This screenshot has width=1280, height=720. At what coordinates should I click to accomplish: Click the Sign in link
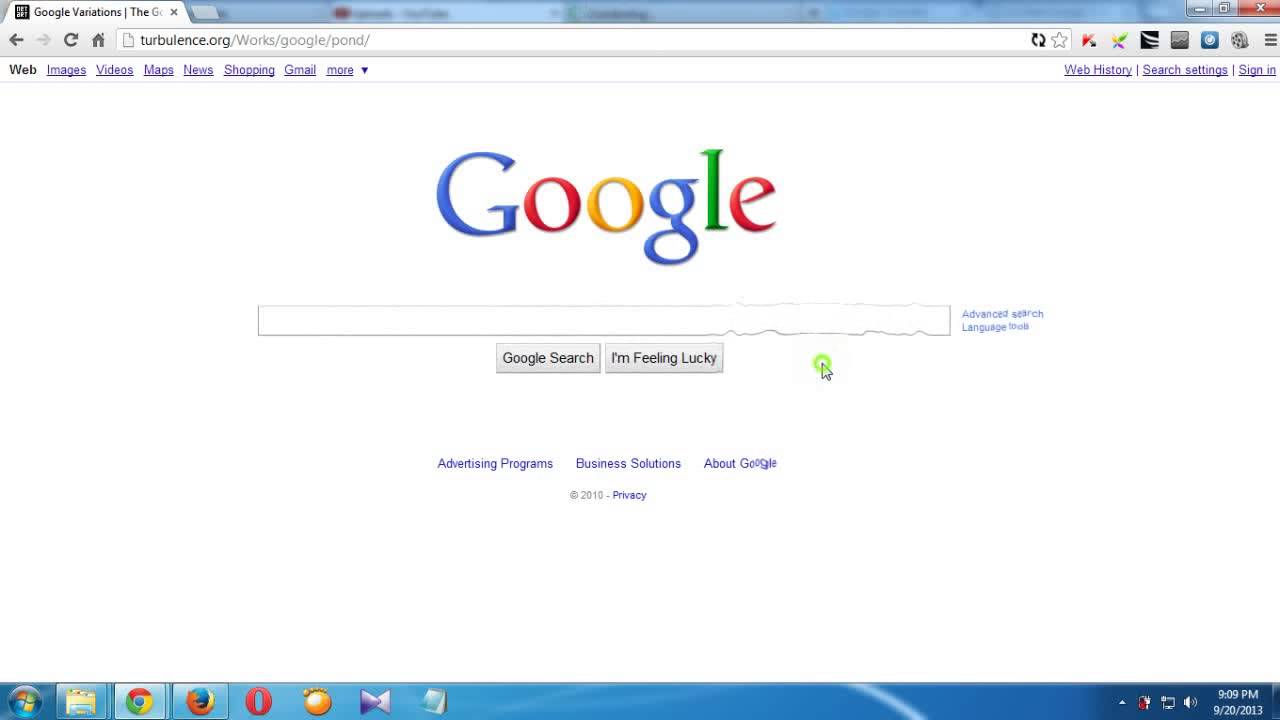point(1257,70)
